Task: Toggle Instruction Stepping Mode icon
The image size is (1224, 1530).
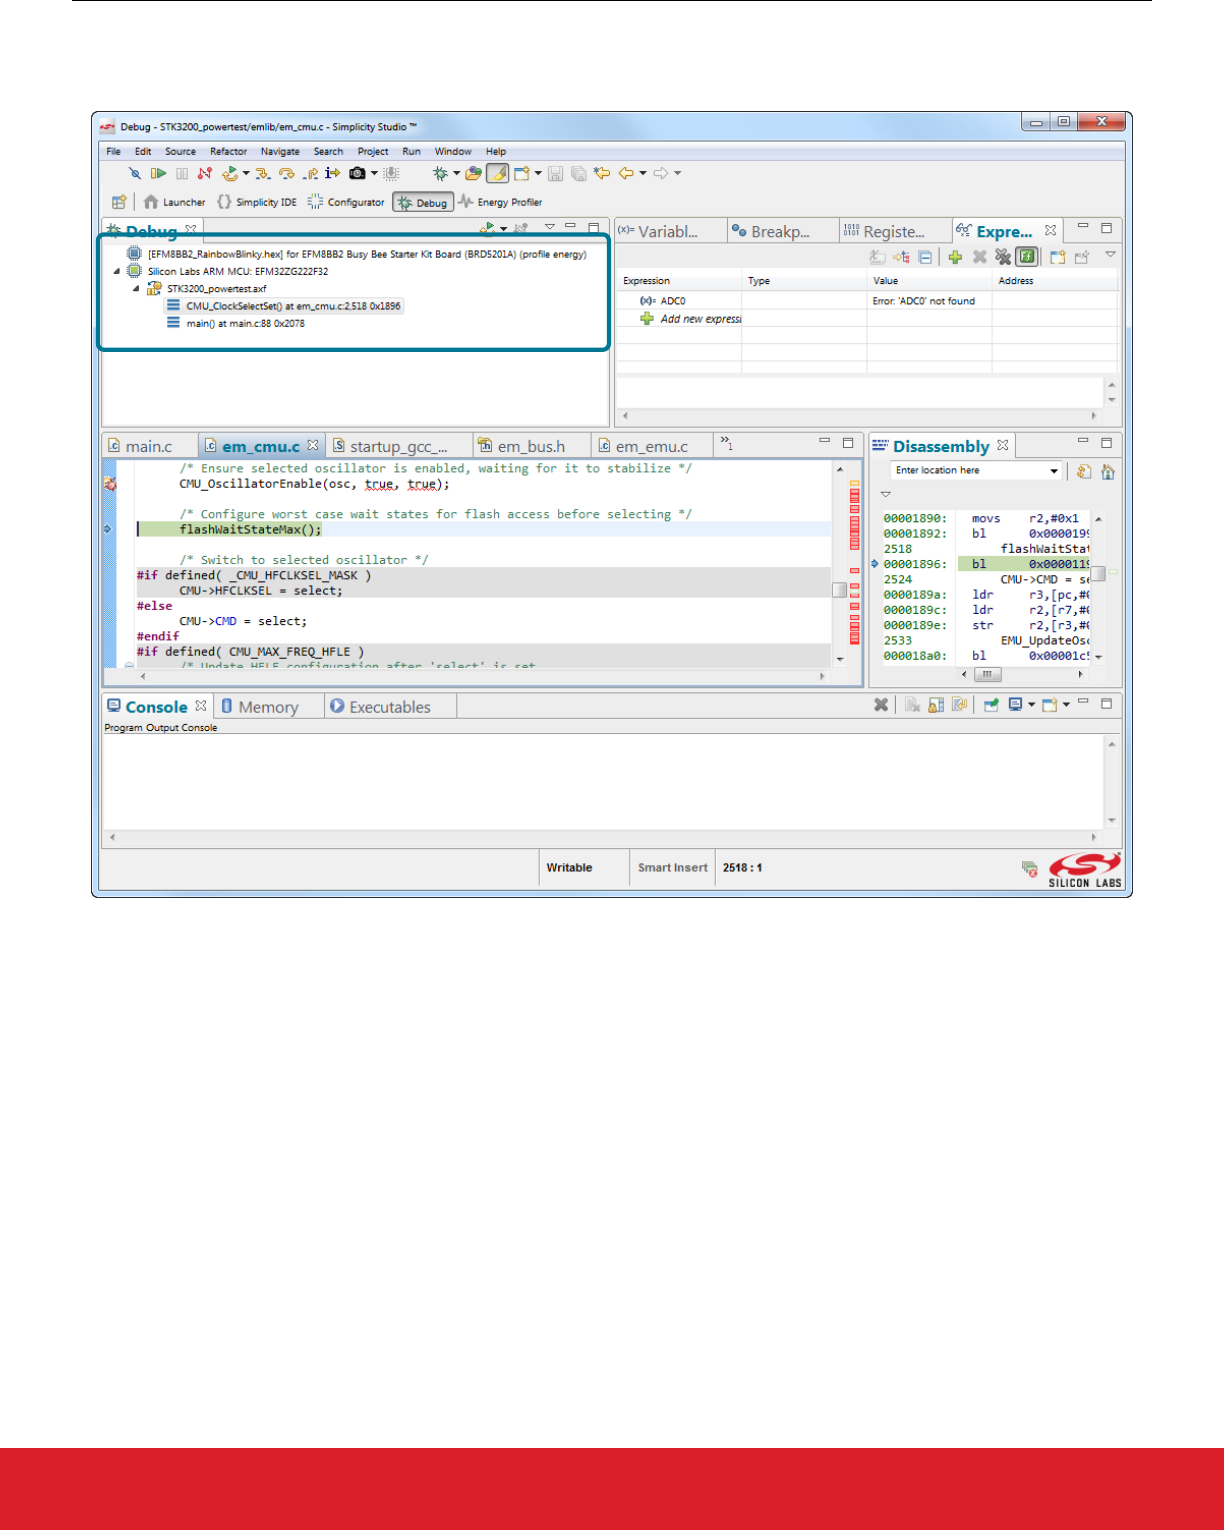Action: tap(332, 173)
